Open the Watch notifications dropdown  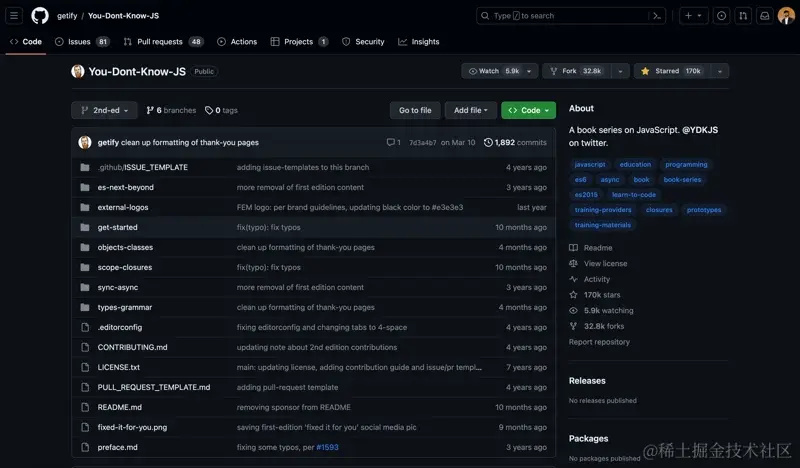click(500, 71)
